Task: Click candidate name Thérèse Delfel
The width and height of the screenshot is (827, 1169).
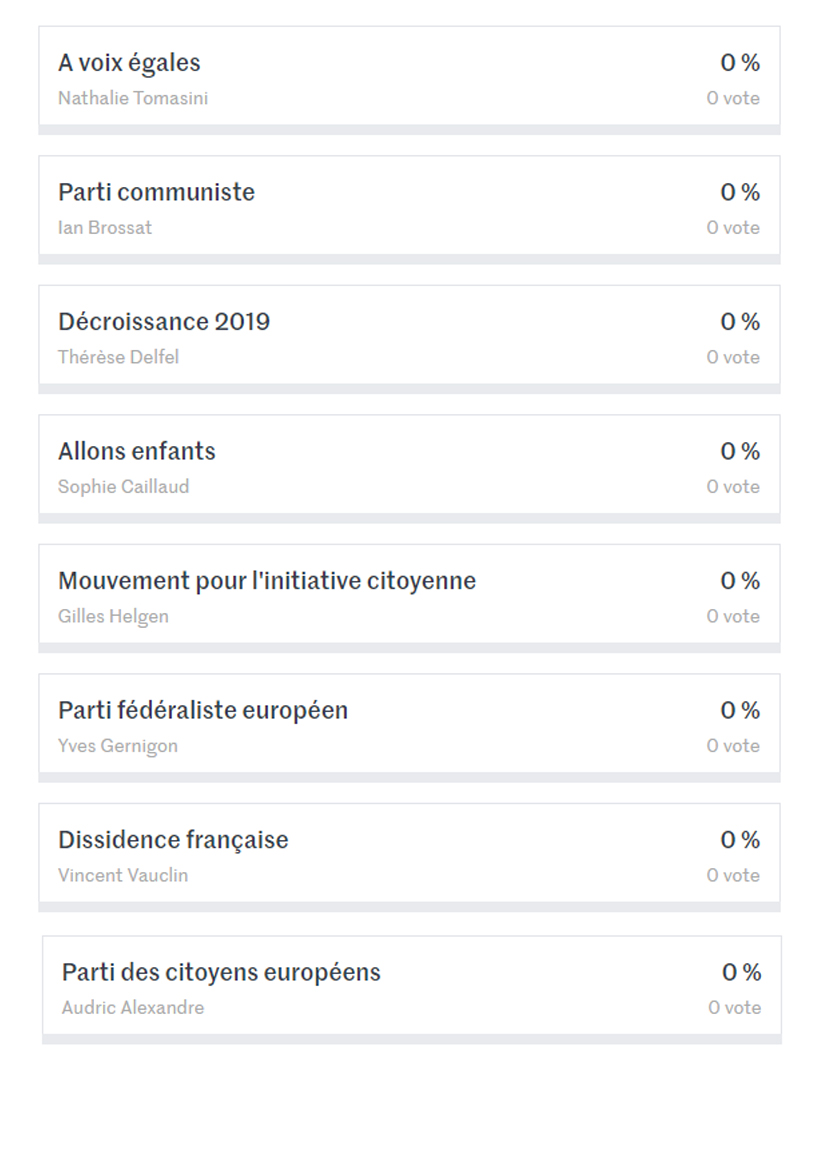Action: point(119,357)
